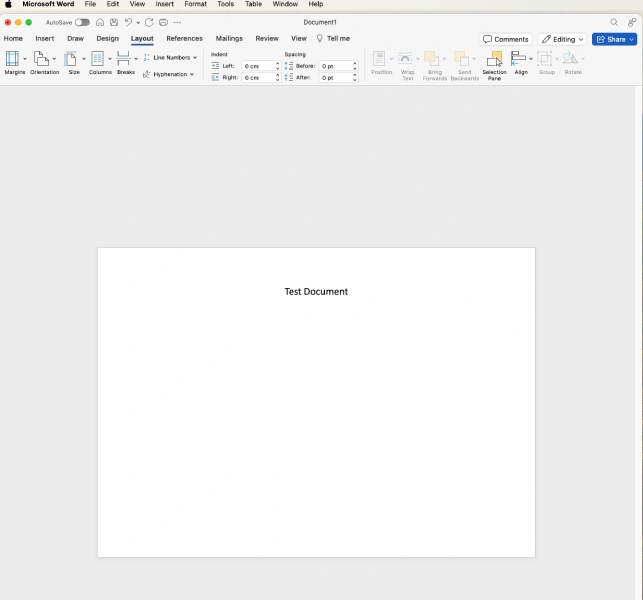Click the Line Numbers icon
The height and width of the screenshot is (600, 643).
(146, 58)
